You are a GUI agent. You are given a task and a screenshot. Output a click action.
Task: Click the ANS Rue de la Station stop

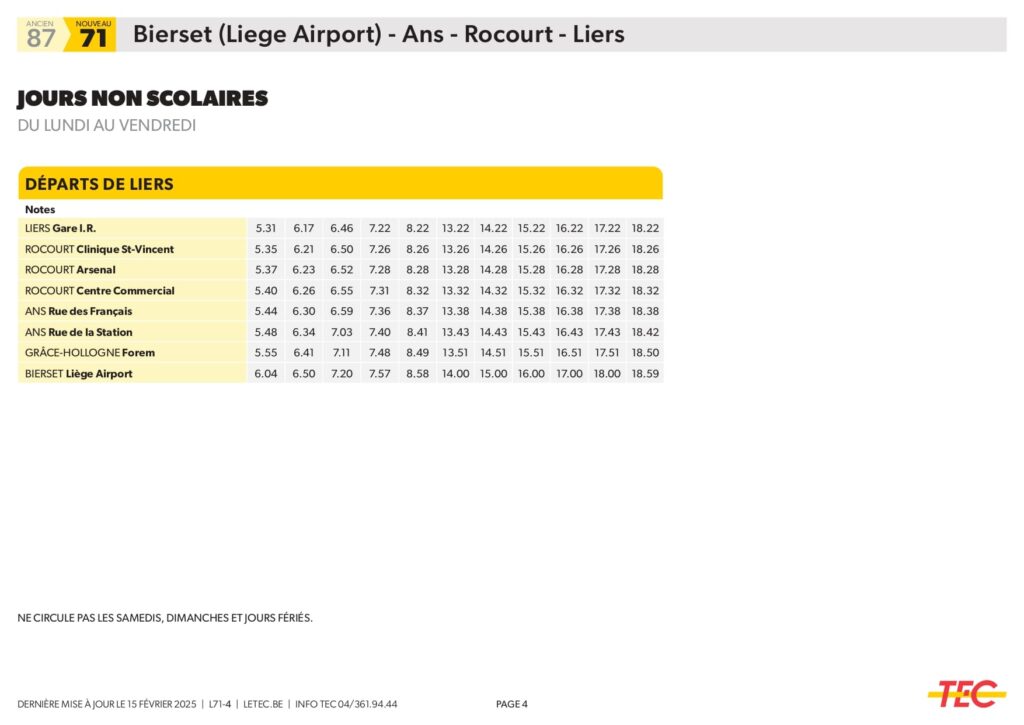[x=78, y=332]
